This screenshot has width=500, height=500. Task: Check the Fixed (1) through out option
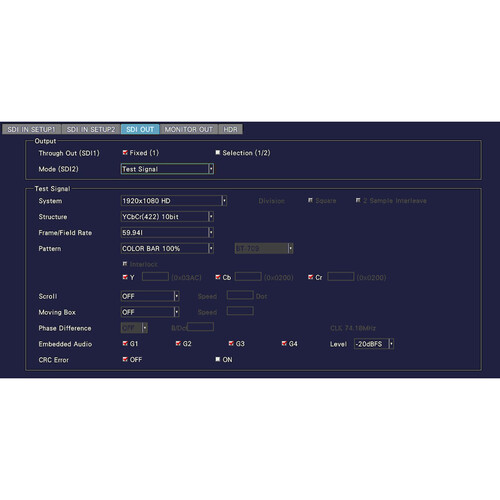pos(125,153)
